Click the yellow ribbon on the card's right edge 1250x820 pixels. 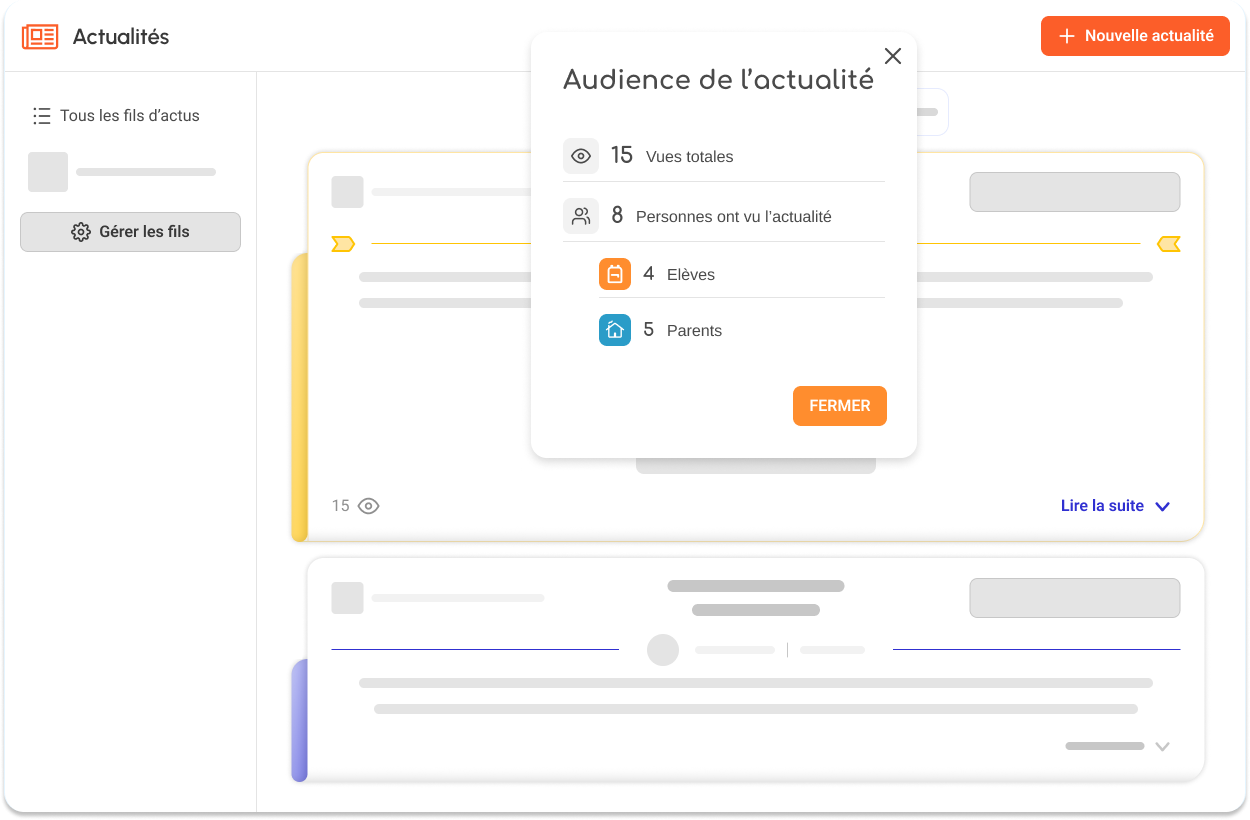click(x=1169, y=243)
